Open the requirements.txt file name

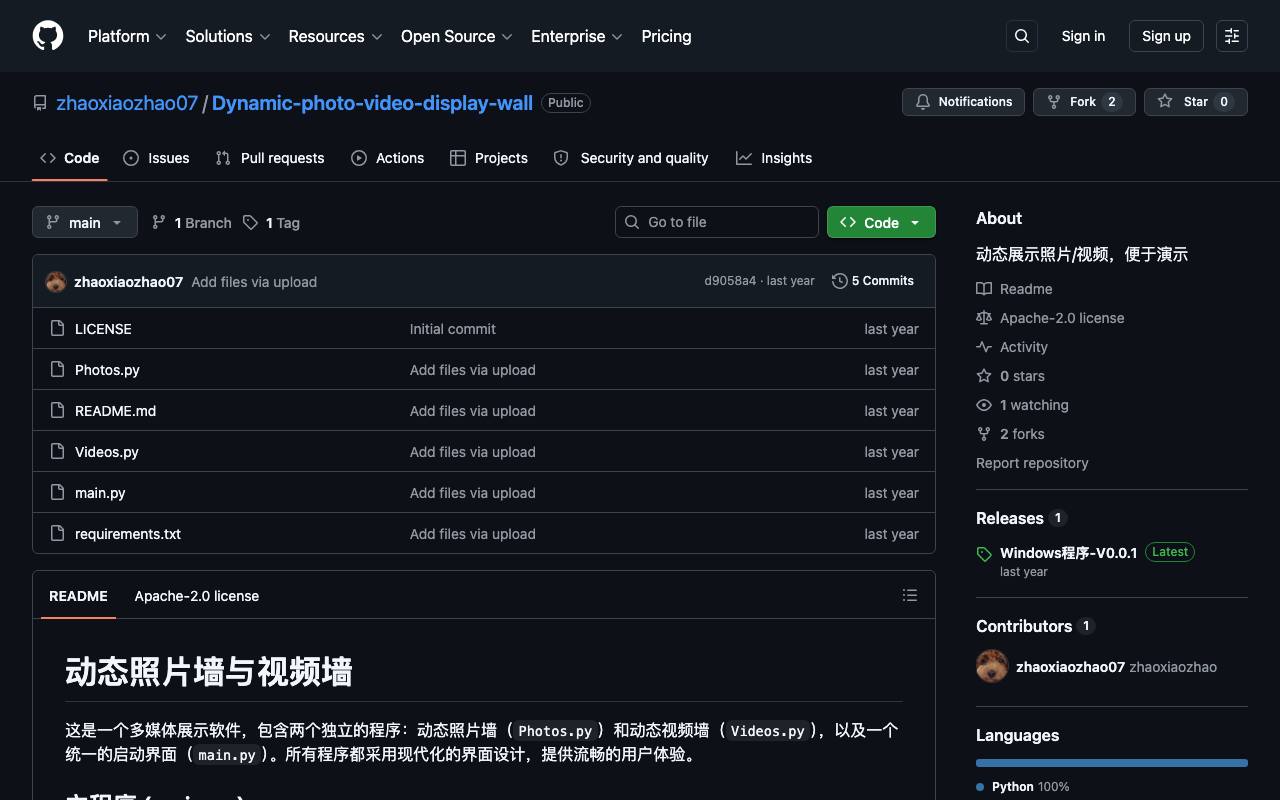[x=128, y=534]
